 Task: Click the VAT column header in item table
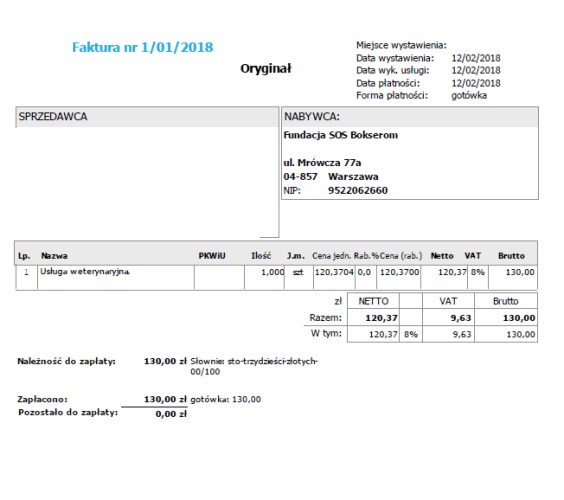click(x=473, y=256)
